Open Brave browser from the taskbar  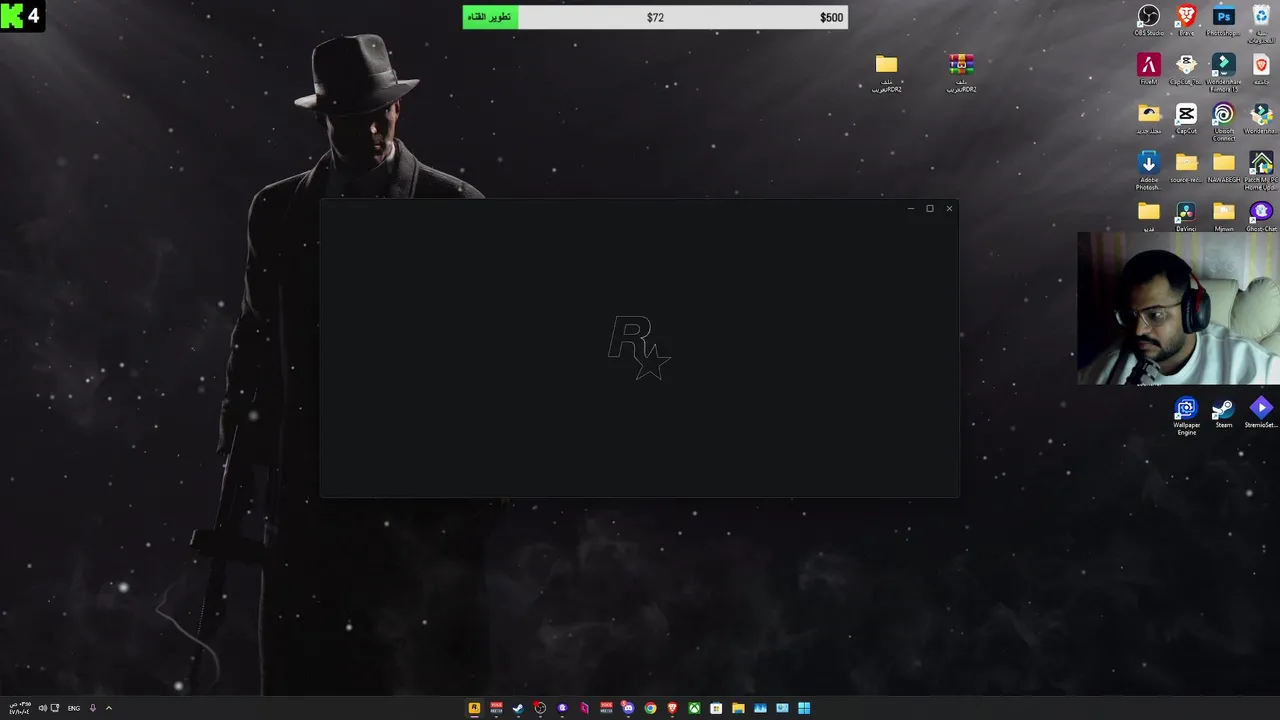672,708
